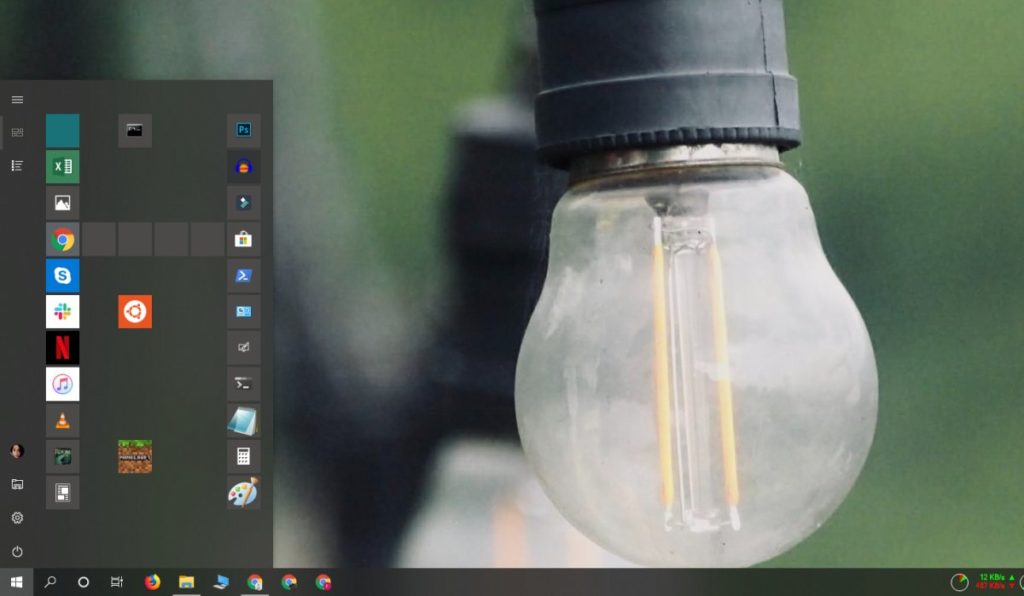Launch the Ubuntu tile
The width and height of the screenshot is (1024, 596).
point(134,311)
